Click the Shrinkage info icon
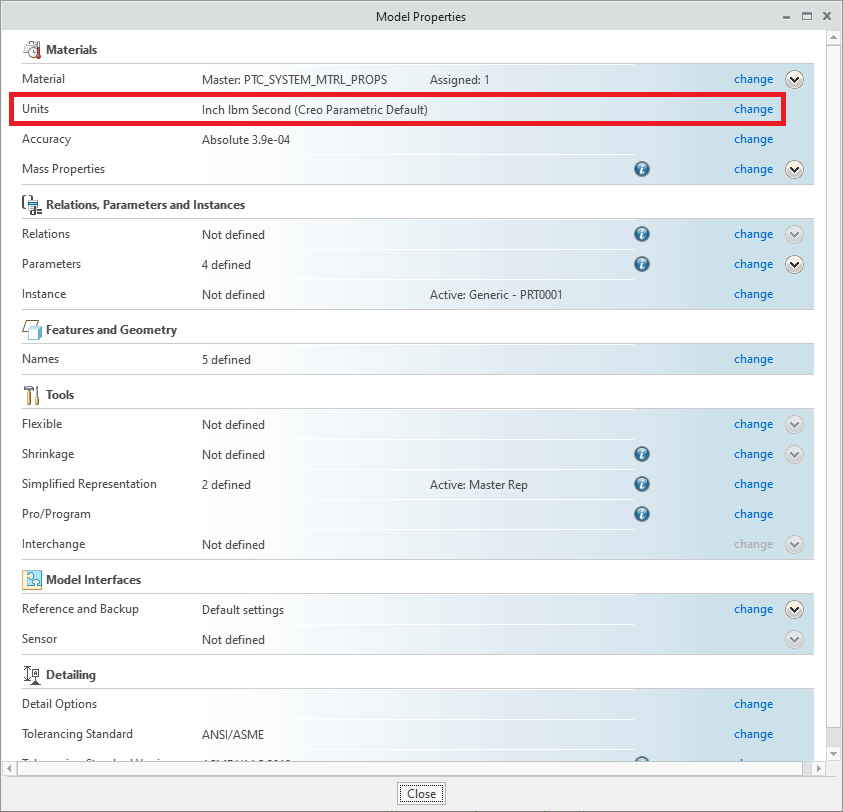The height and width of the screenshot is (812, 843). [x=642, y=454]
